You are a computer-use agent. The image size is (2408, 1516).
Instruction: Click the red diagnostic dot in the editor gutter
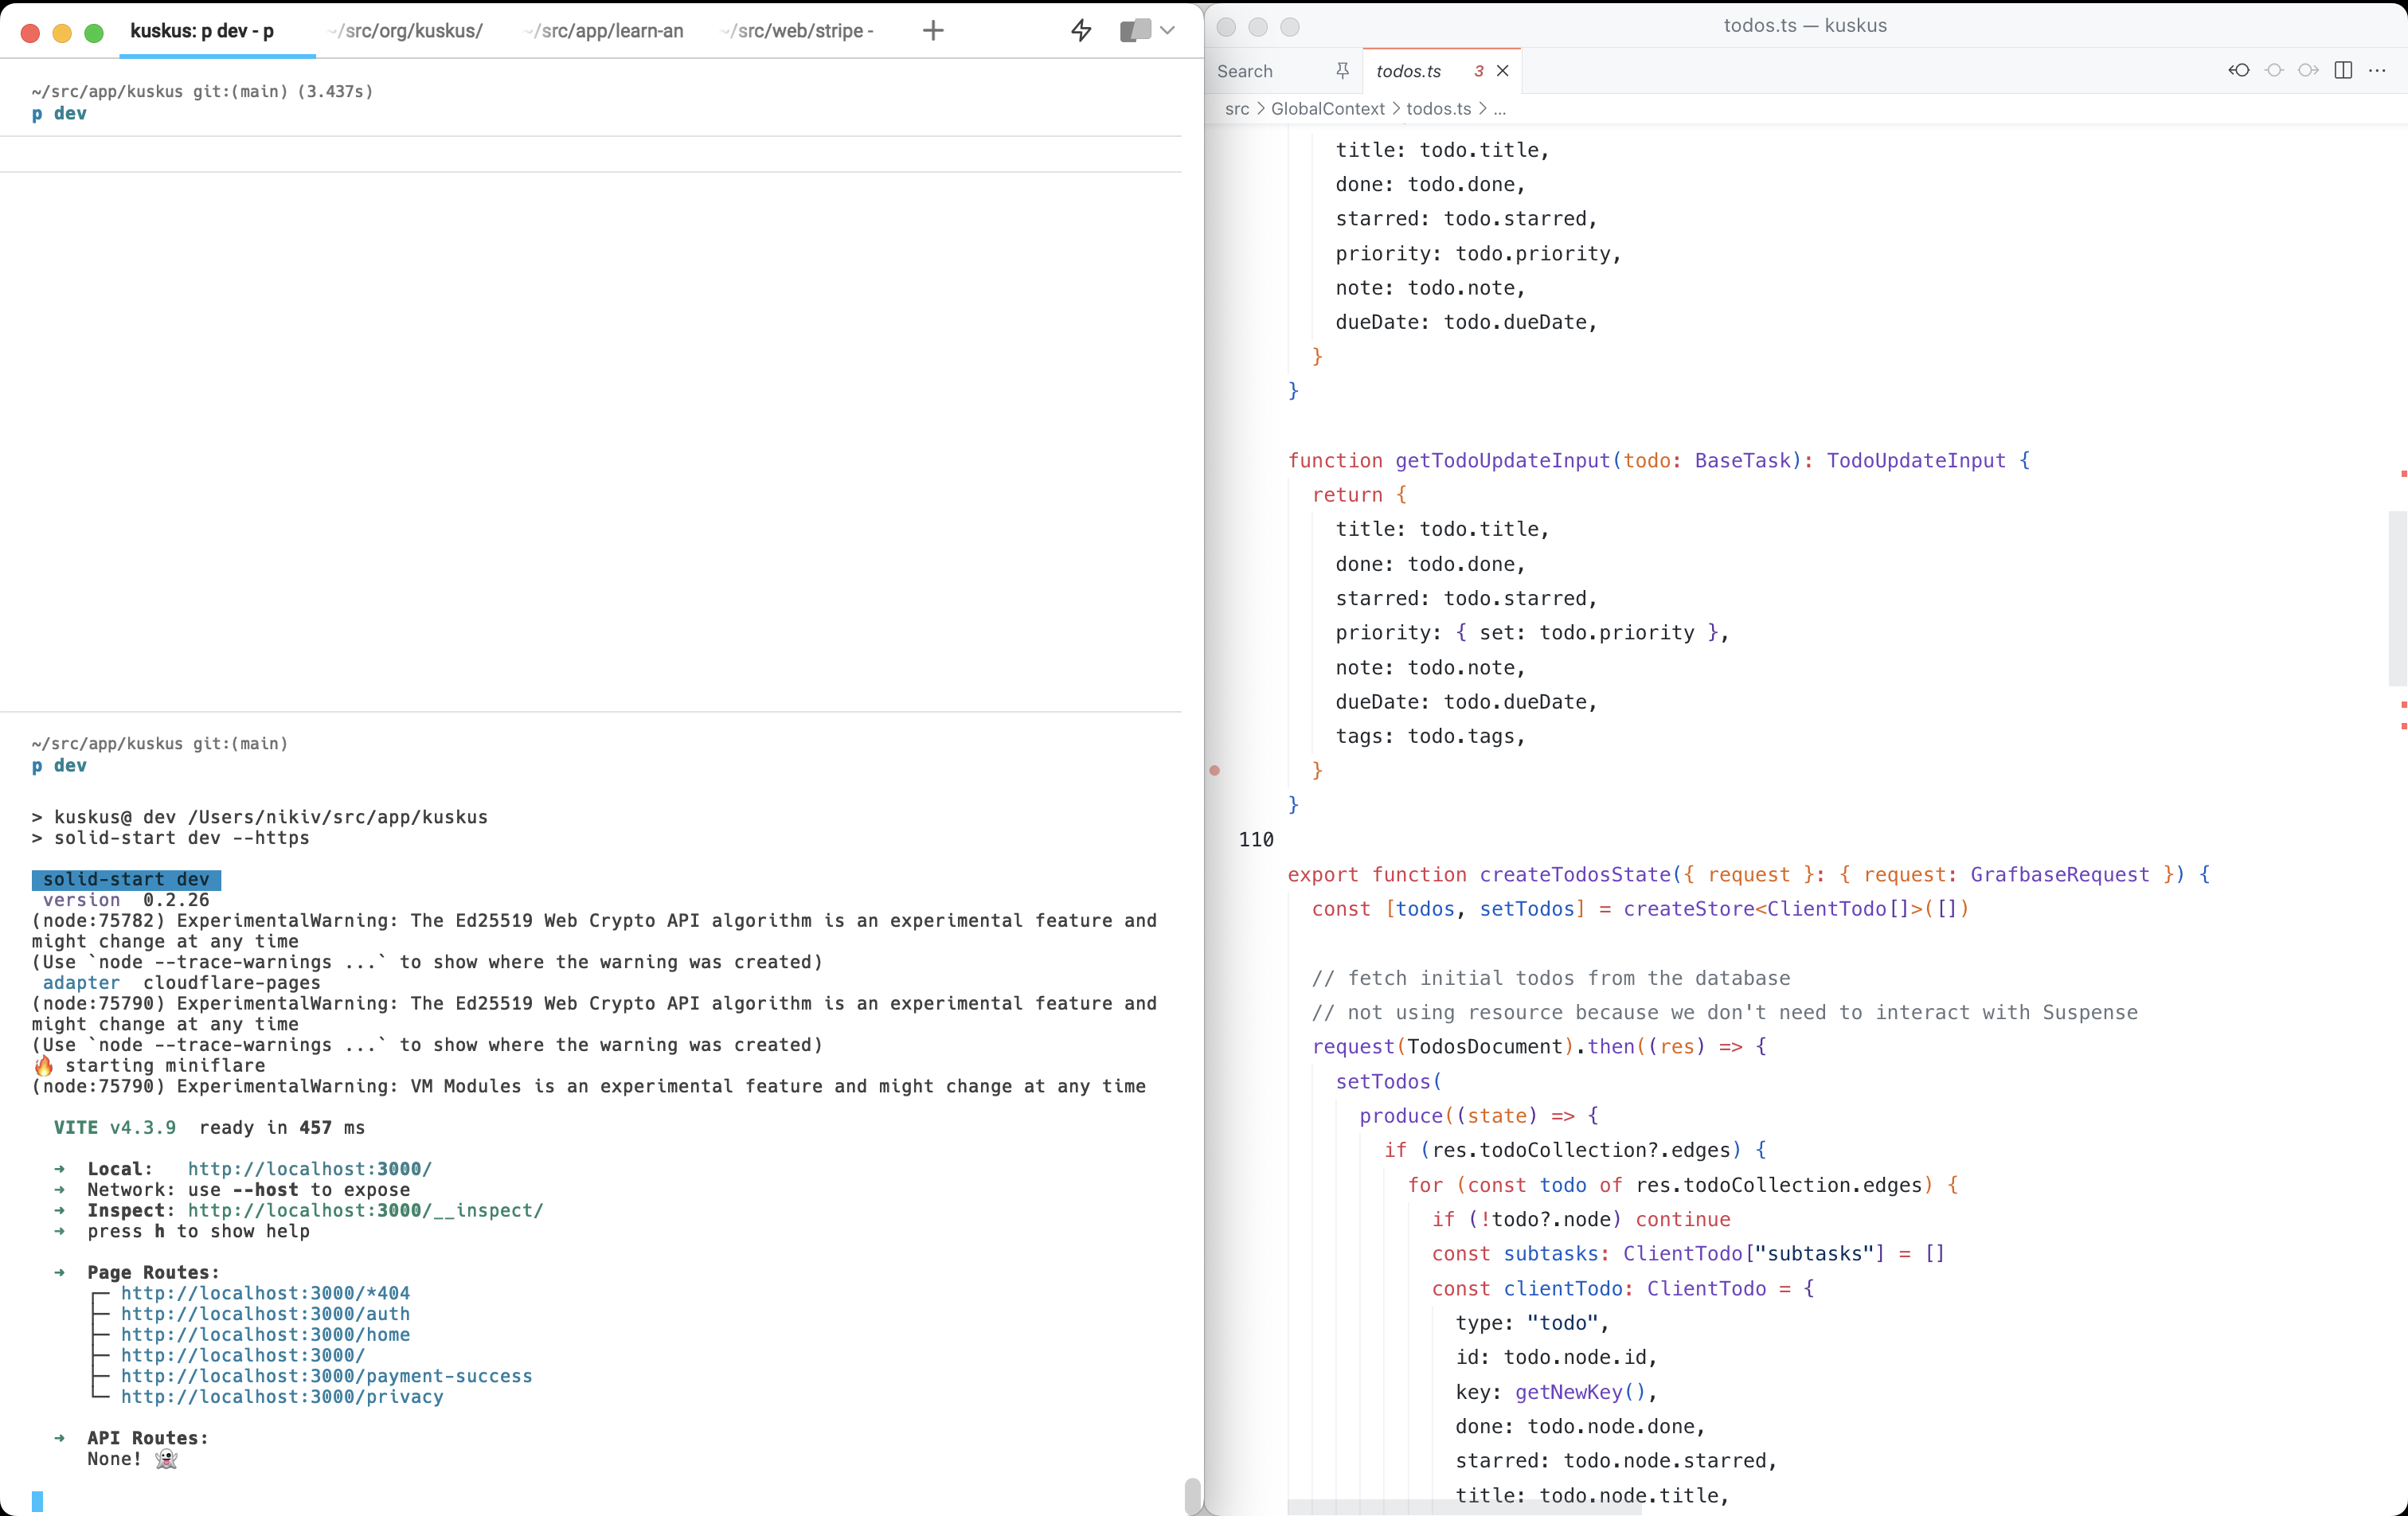1215,771
